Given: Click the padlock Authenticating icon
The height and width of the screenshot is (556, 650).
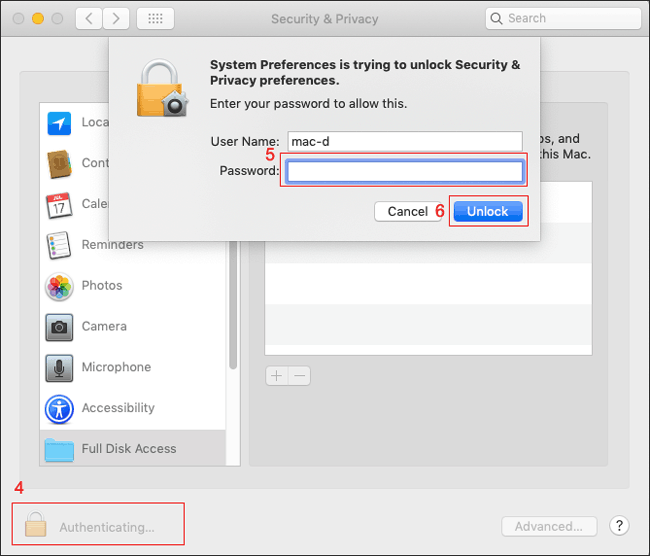Looking at the screenshot, I should pyautogui.click(x=36, y=525).
